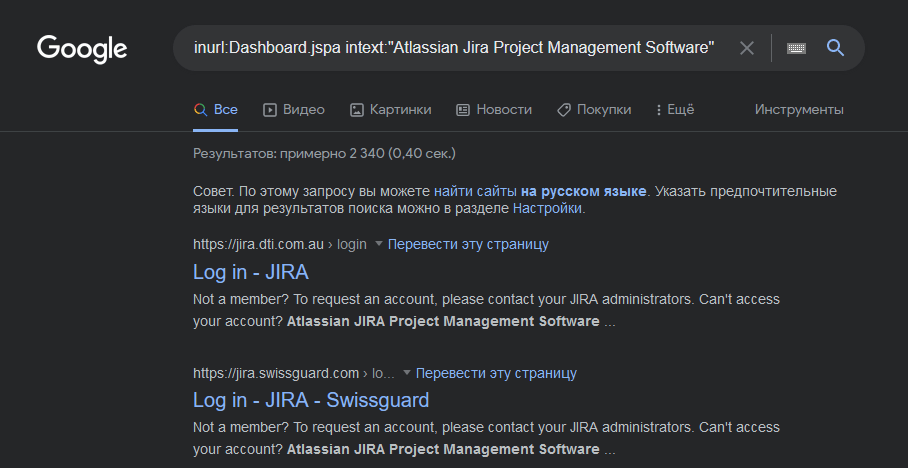Open Инструменты search tools
Image resolution: width=908 pixels, height=468 pixels.
pyautogui.click(x=799, y=109)
